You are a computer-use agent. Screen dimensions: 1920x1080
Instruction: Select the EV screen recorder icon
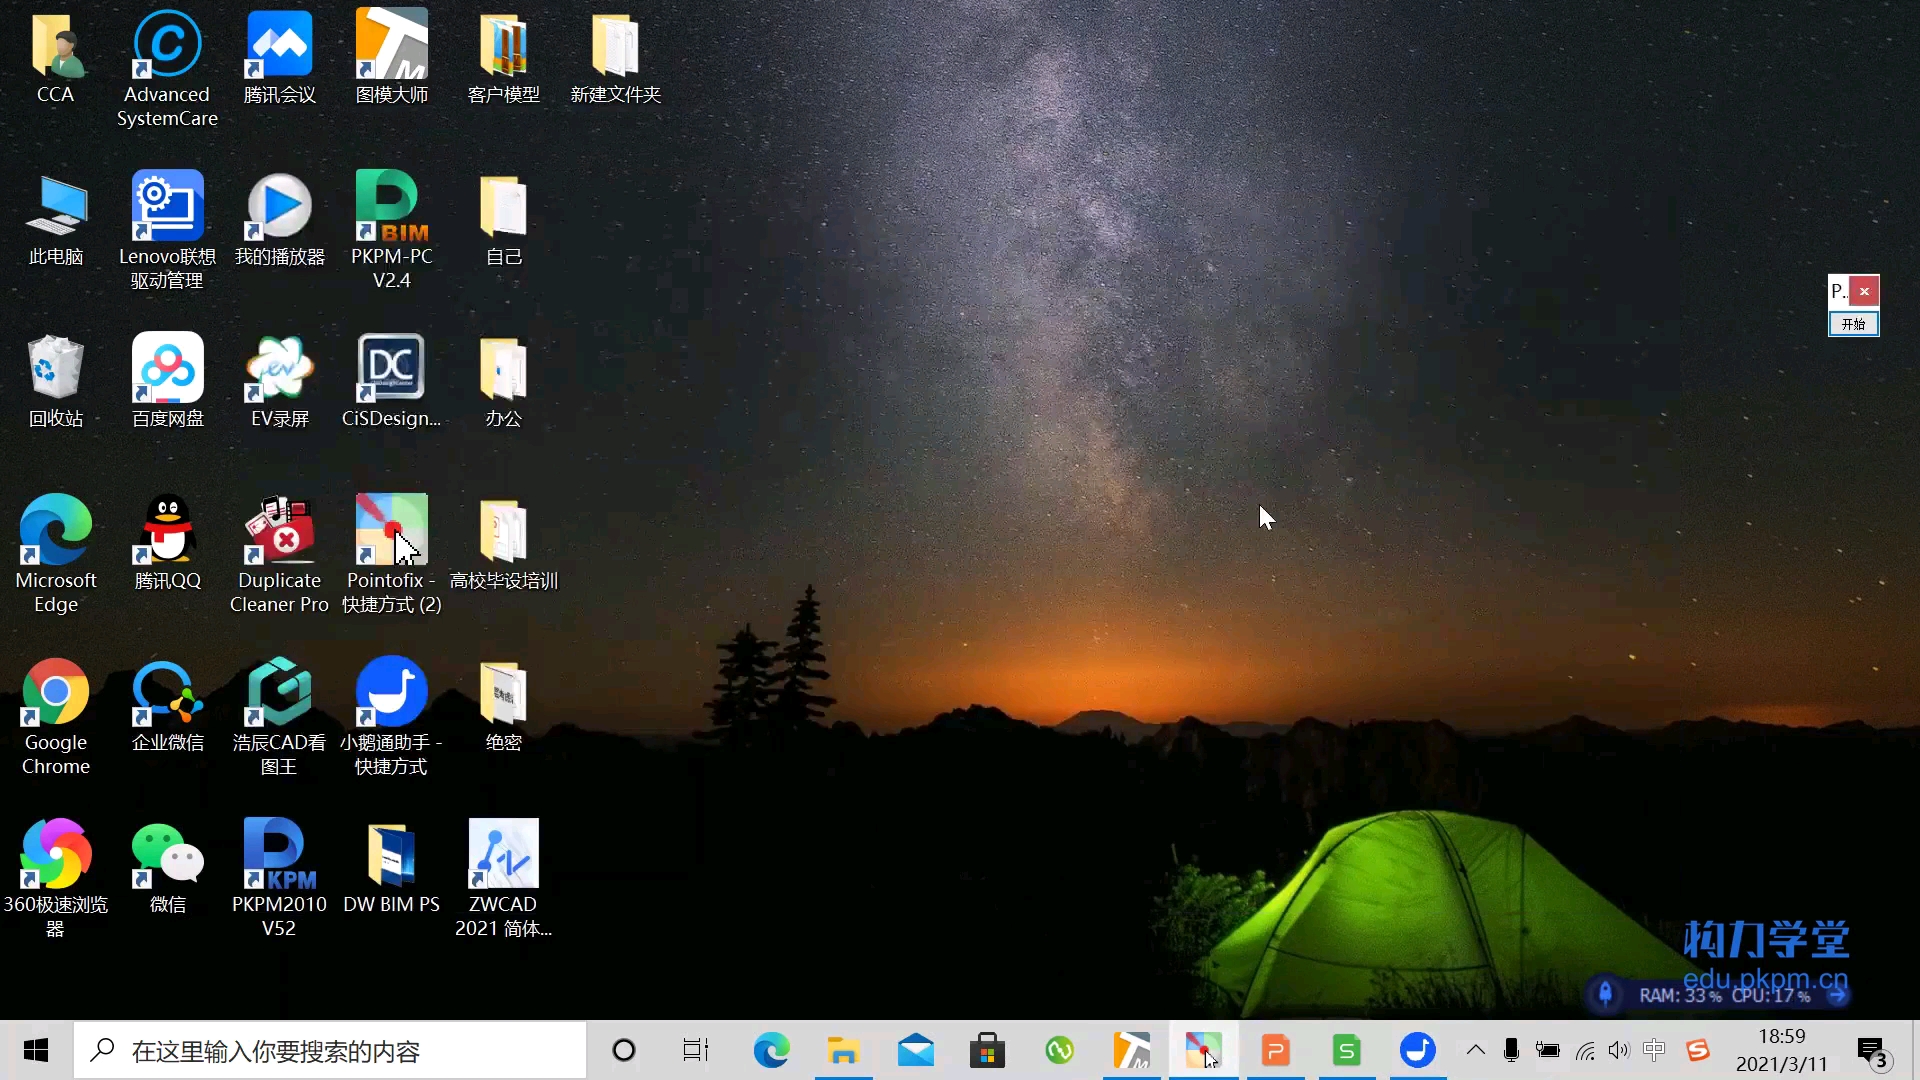(x=279, y=368)
